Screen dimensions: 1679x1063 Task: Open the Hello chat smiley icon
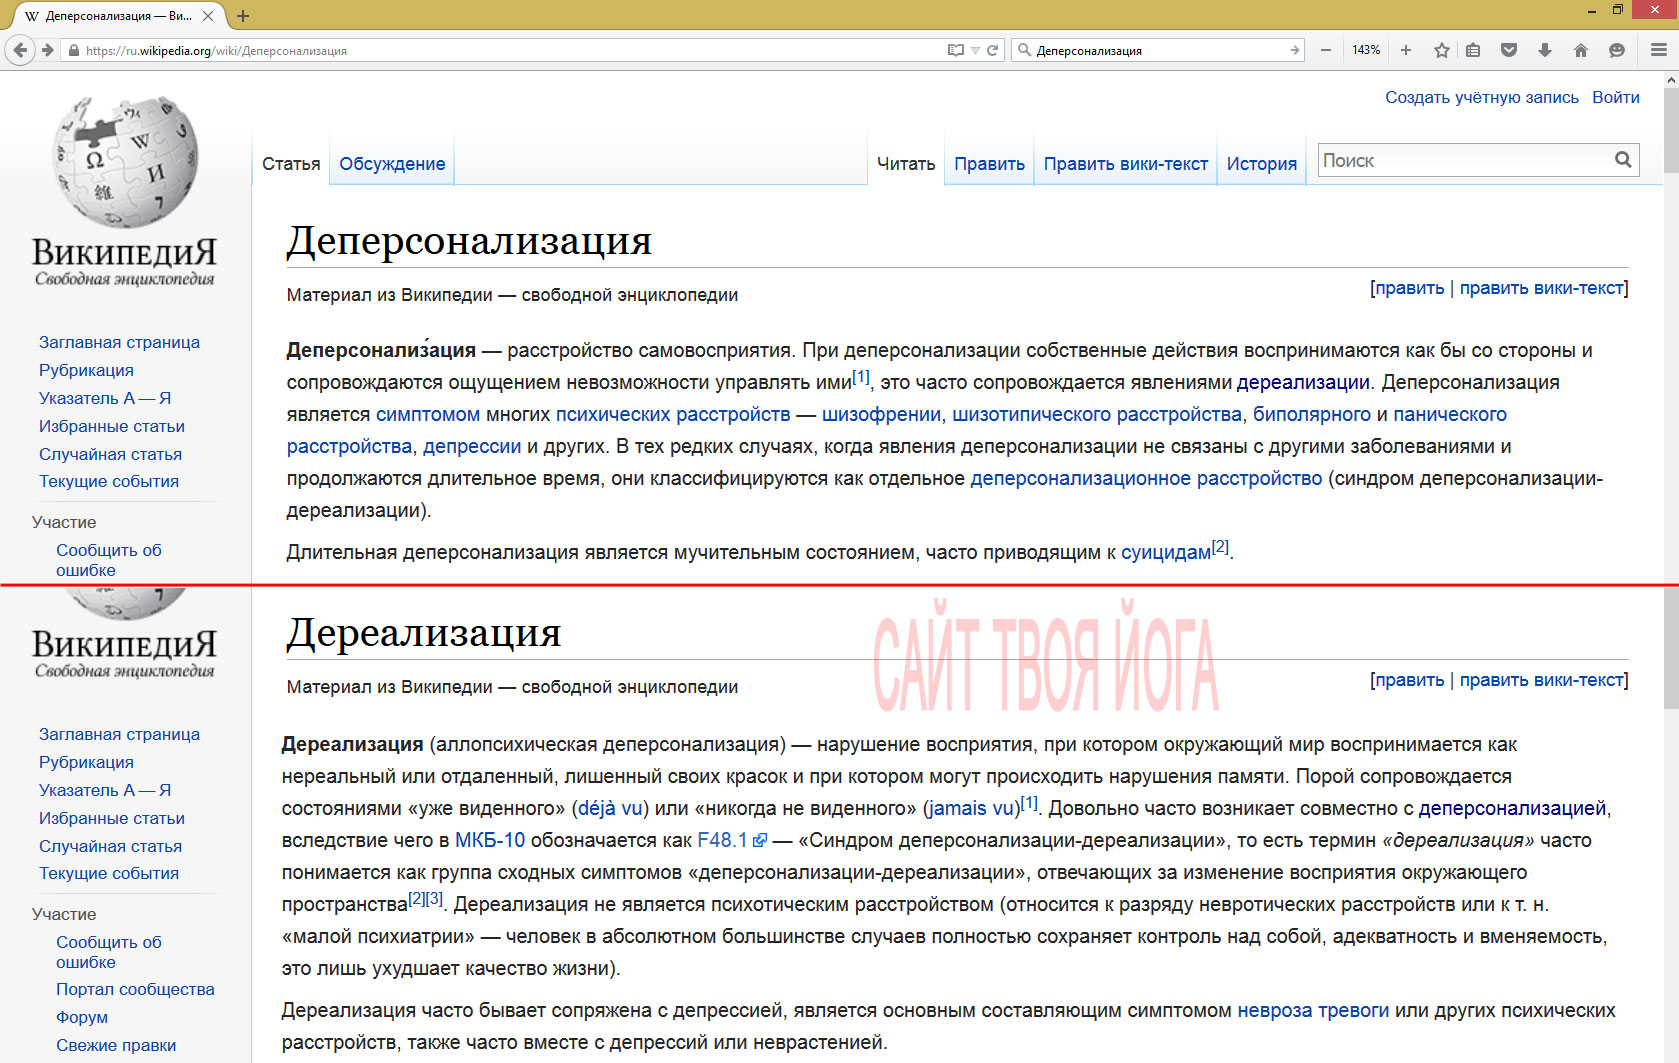pos(1617,50)
